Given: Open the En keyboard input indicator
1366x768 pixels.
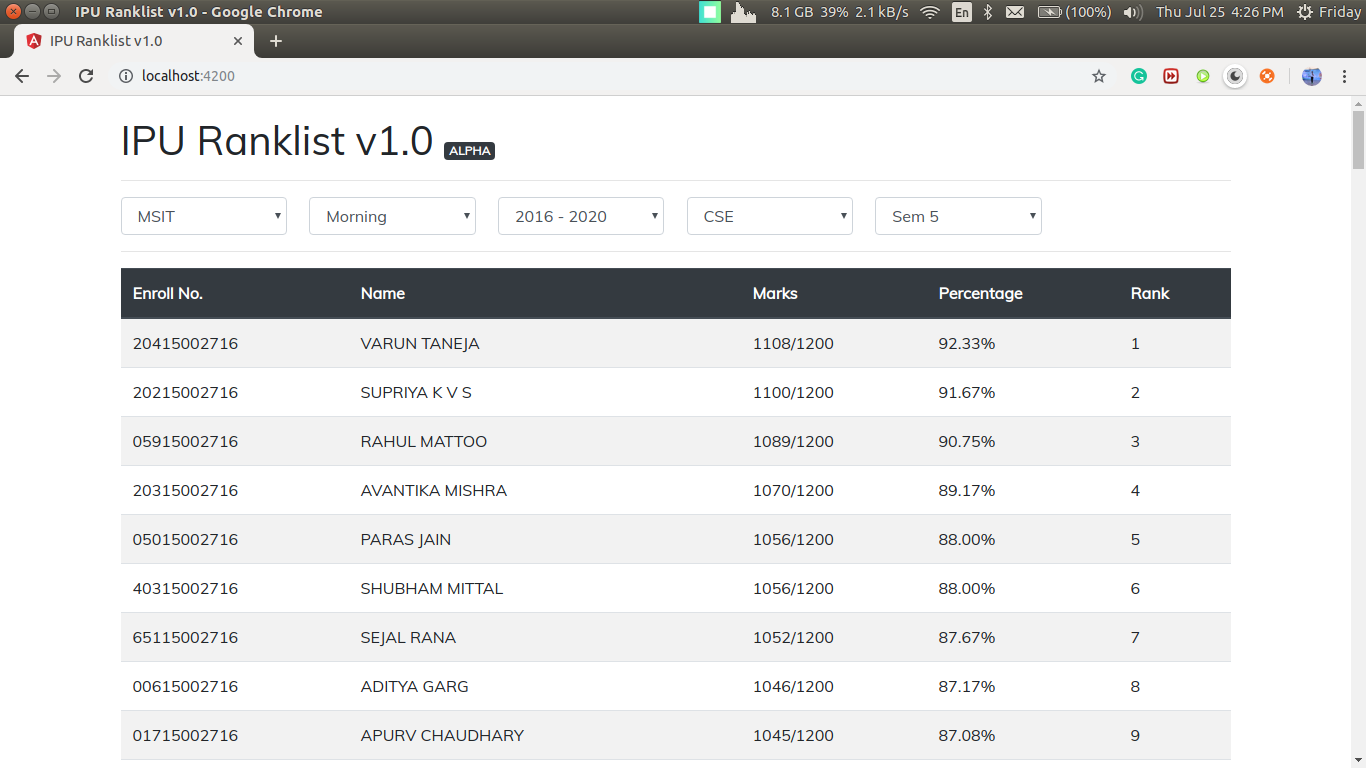Looking at the screenshot, I should [x=962, y=12].
